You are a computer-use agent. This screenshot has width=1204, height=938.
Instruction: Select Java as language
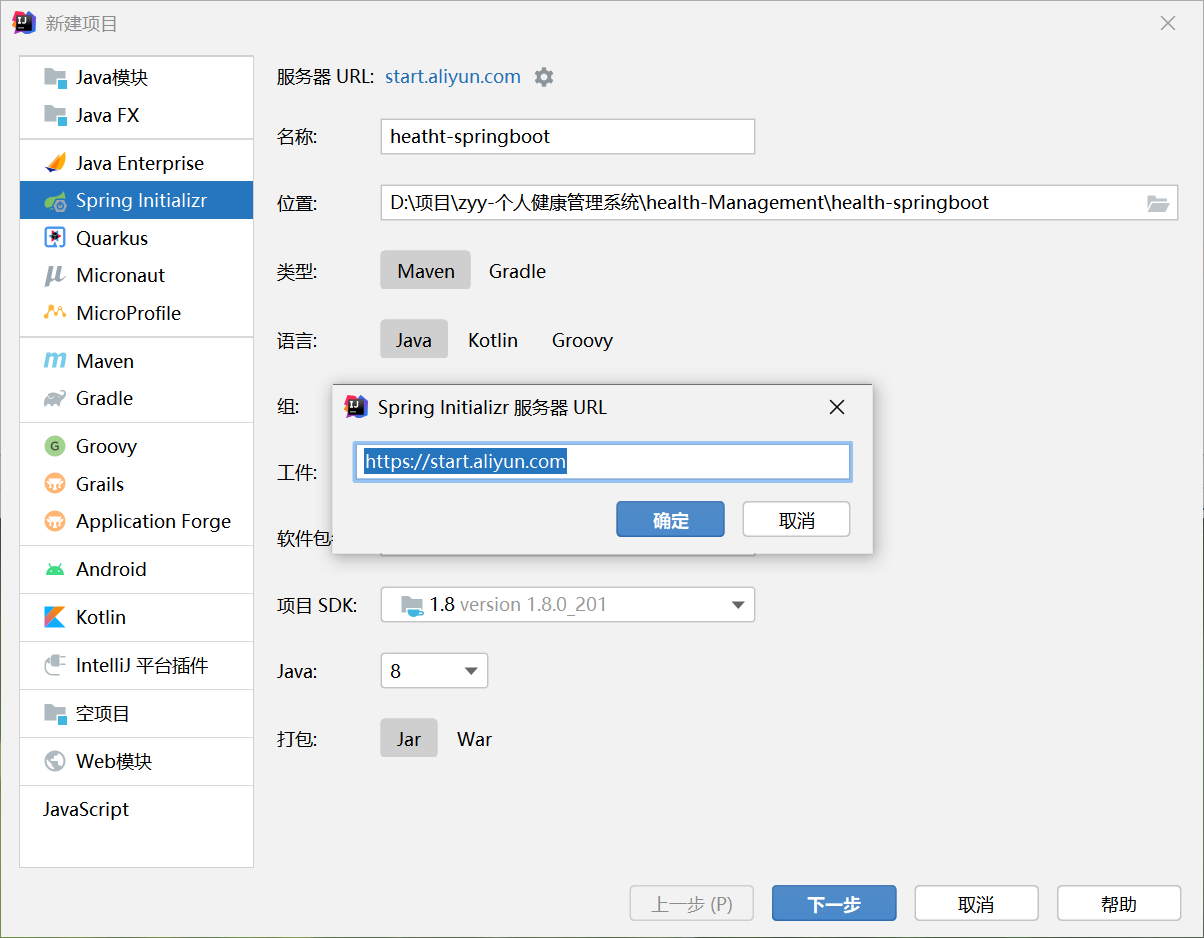pos(414,339)
